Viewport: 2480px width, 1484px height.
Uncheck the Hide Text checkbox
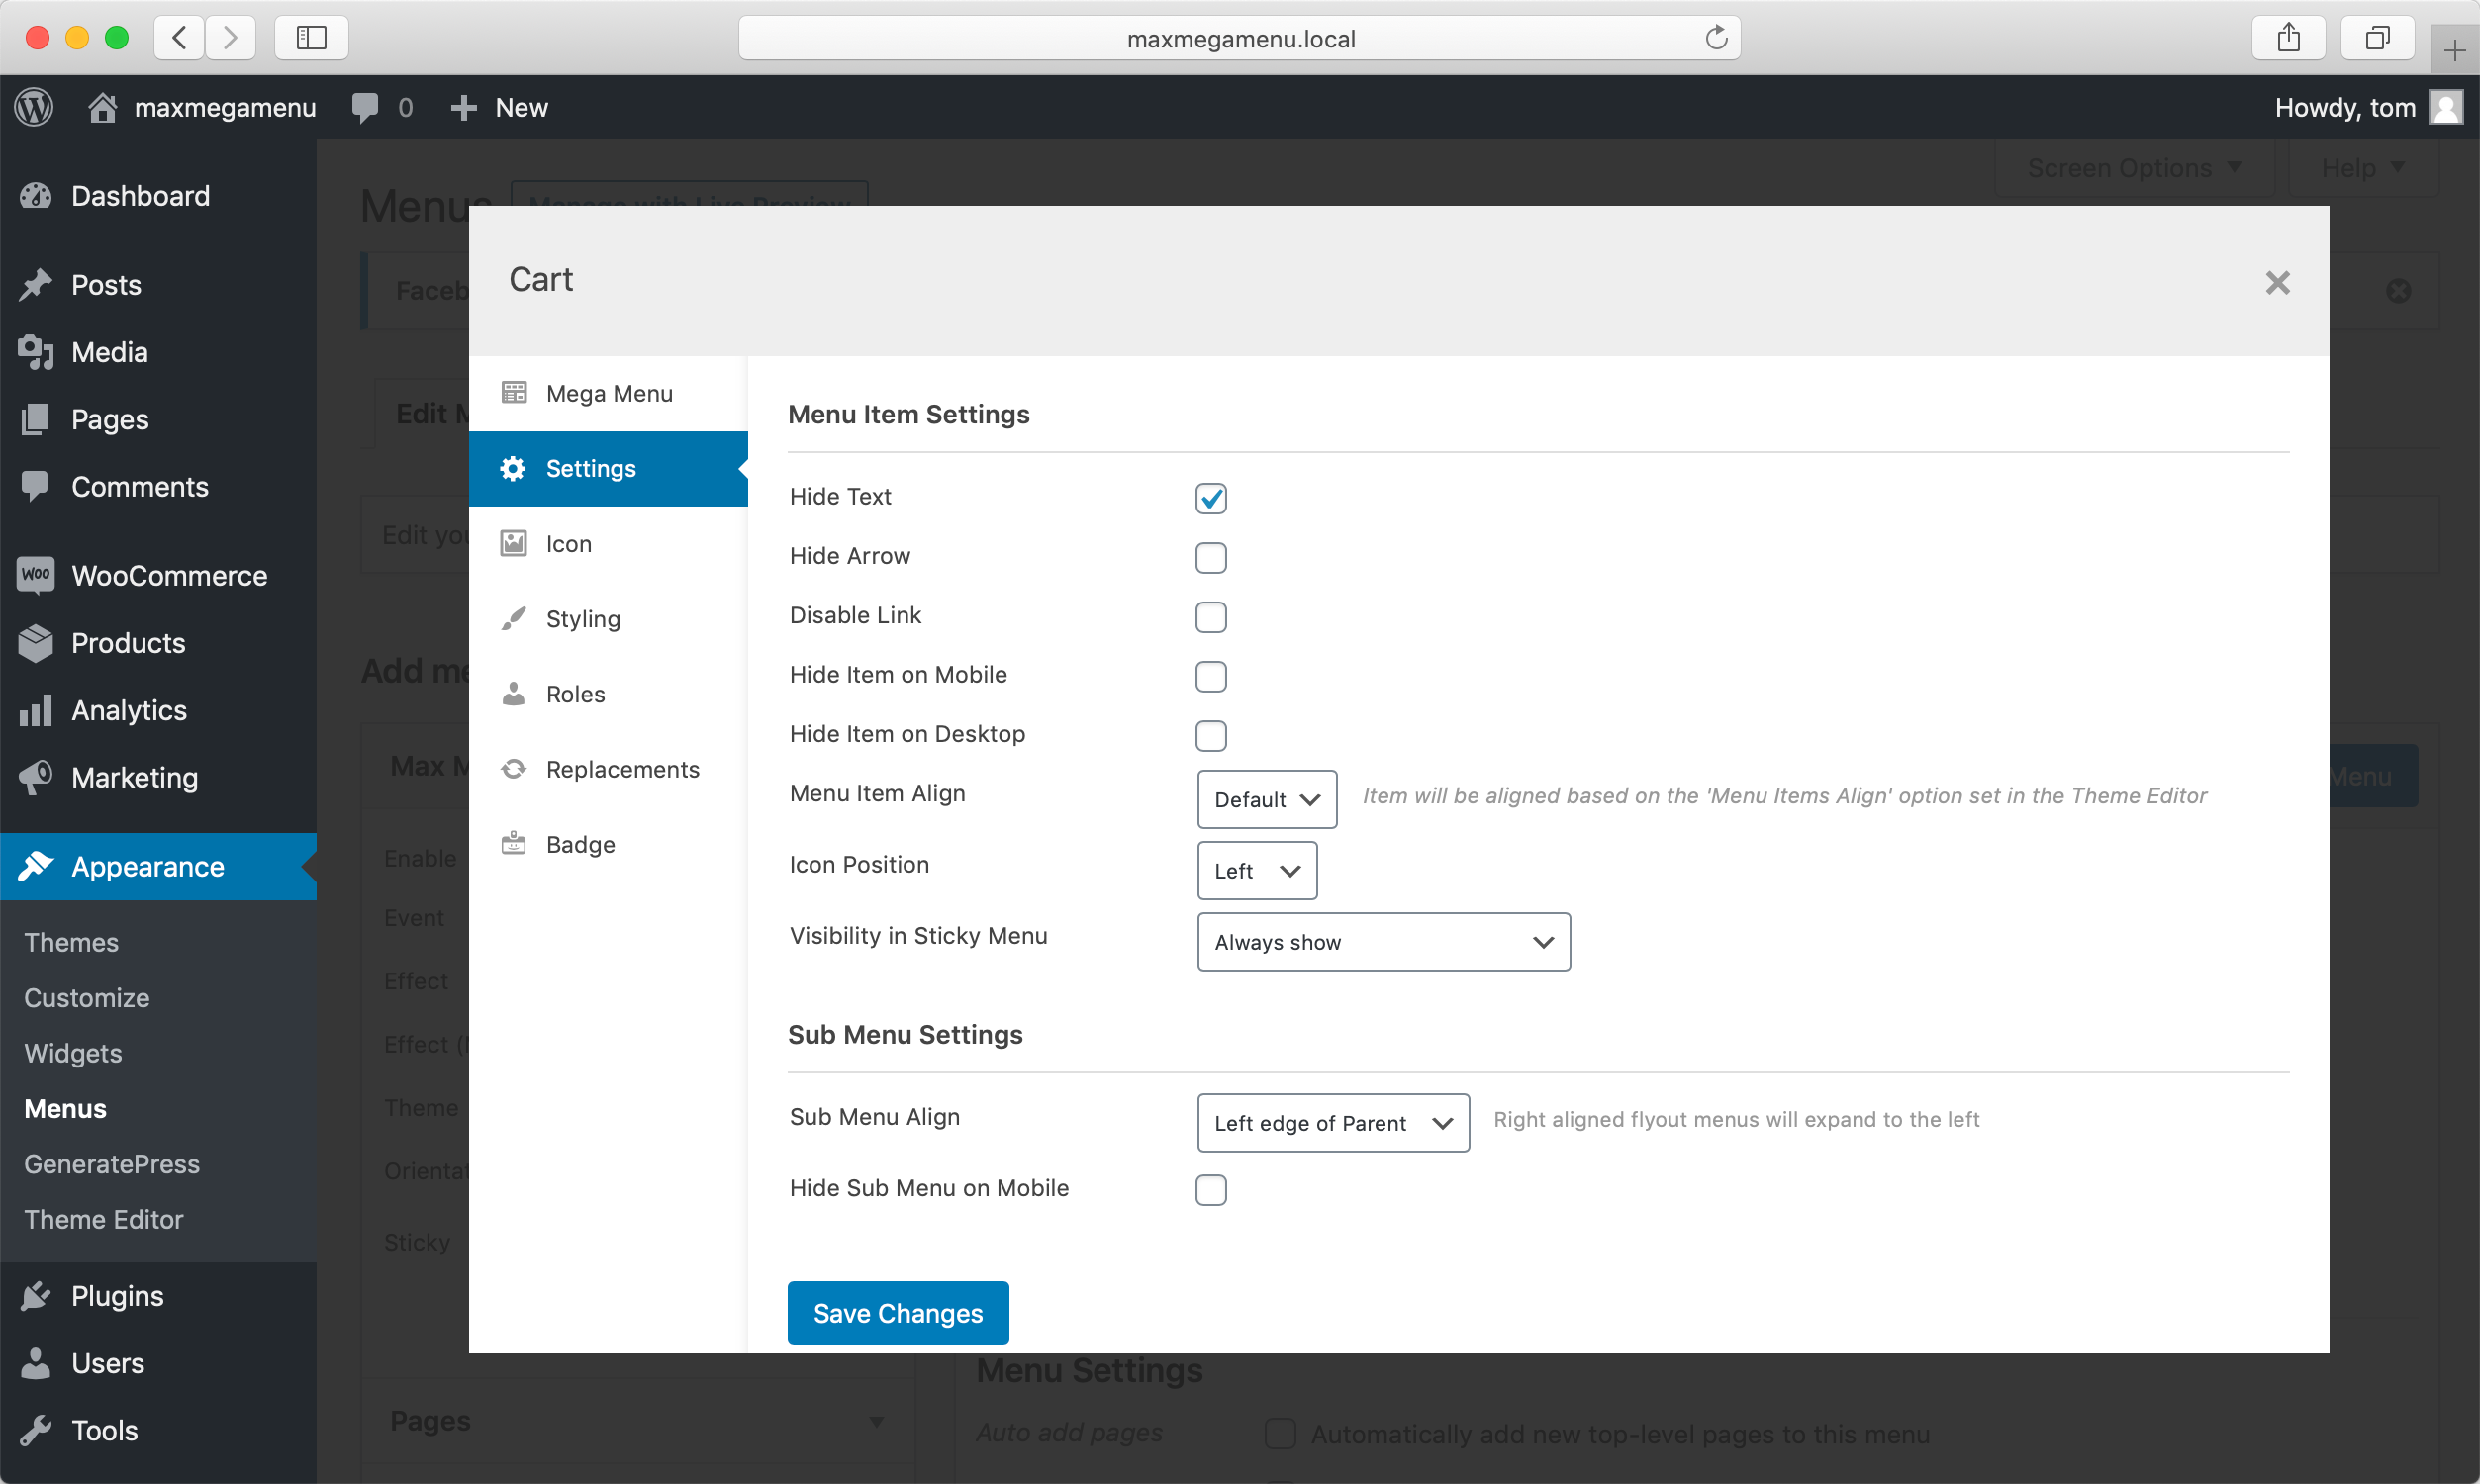click(x=1211, y=498)
